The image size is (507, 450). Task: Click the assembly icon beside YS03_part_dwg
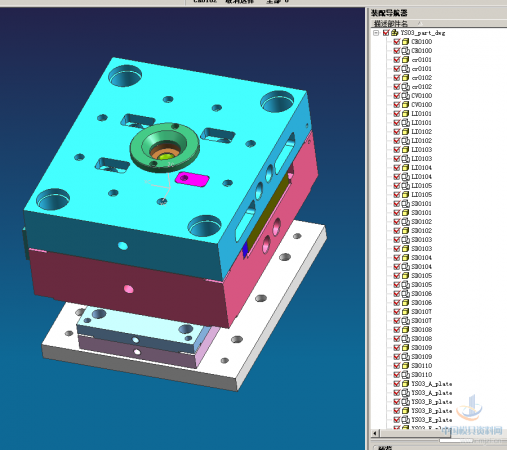[395, 33]
